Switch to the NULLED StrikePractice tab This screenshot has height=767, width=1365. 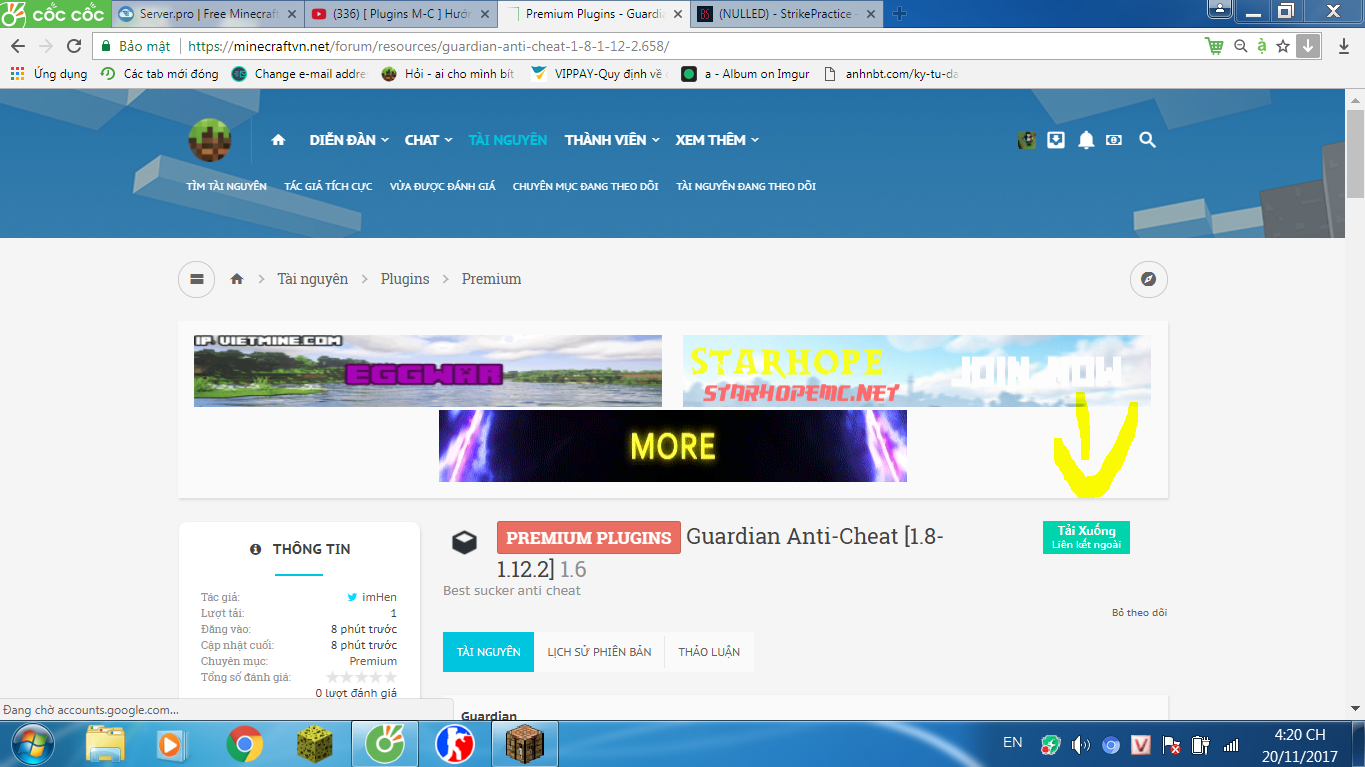point(786,14)
